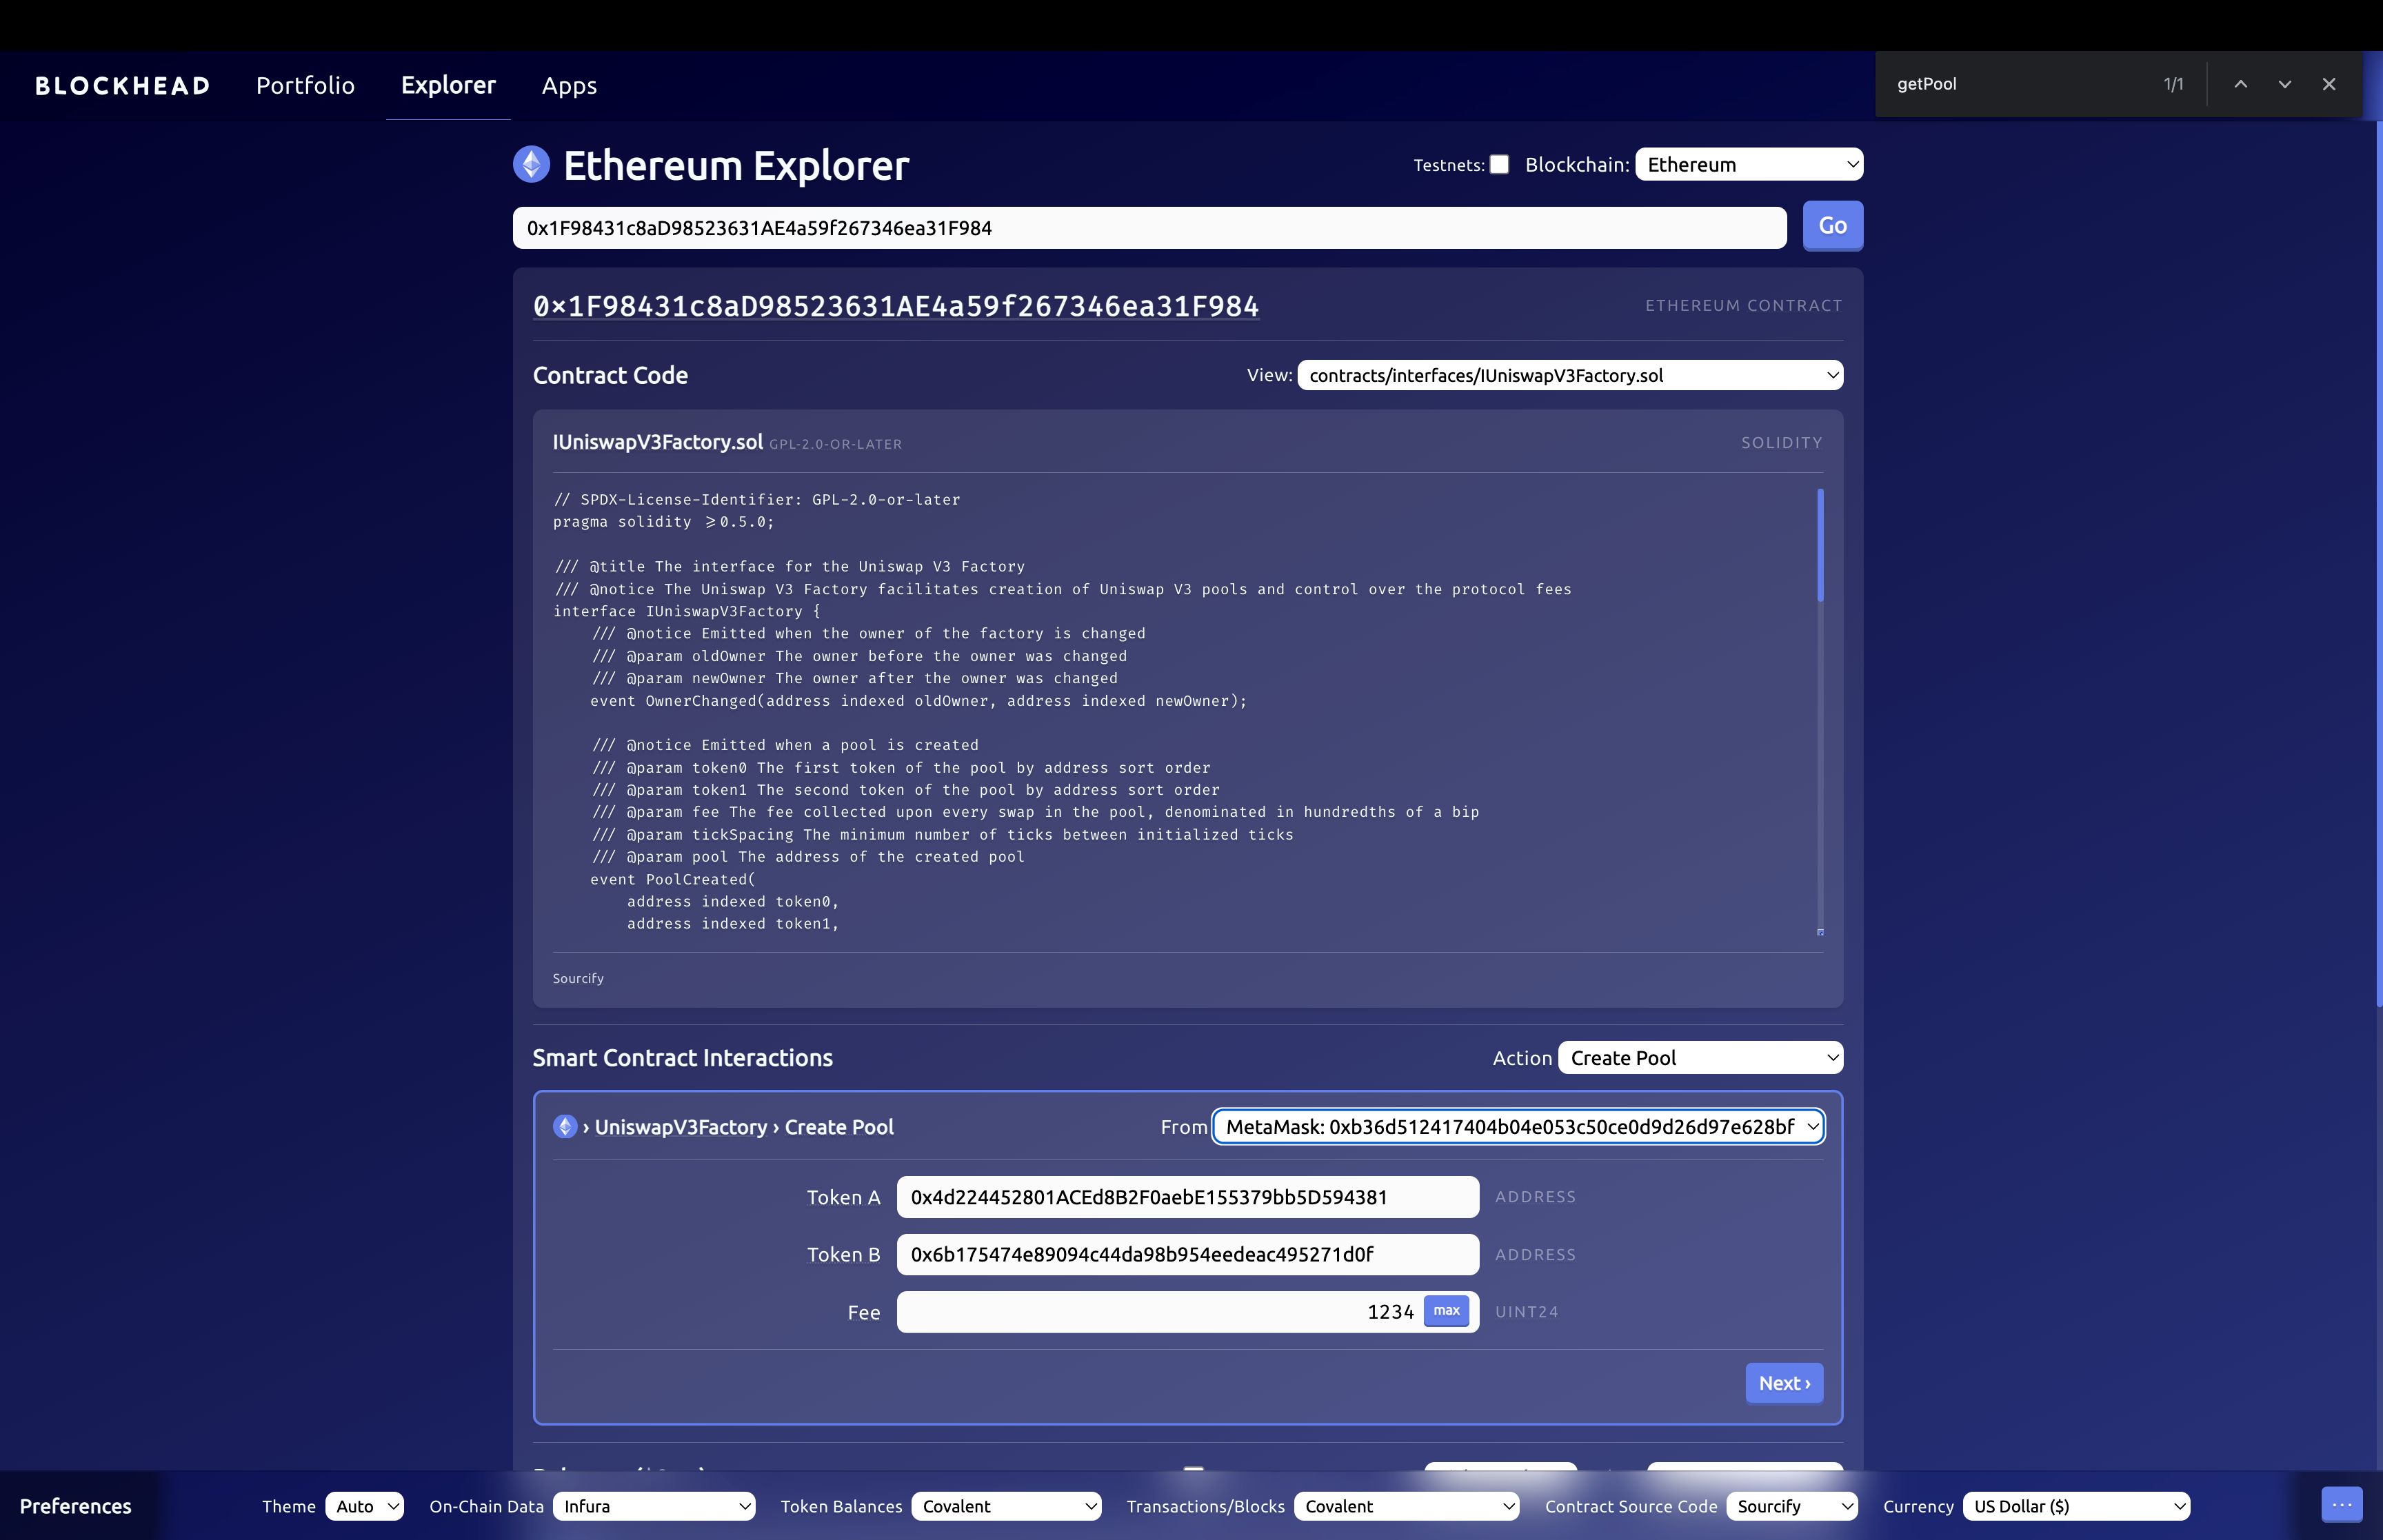
Task: Open the Currency dropdown showing US Dollar
Action: click(x=2076, y=1506)
